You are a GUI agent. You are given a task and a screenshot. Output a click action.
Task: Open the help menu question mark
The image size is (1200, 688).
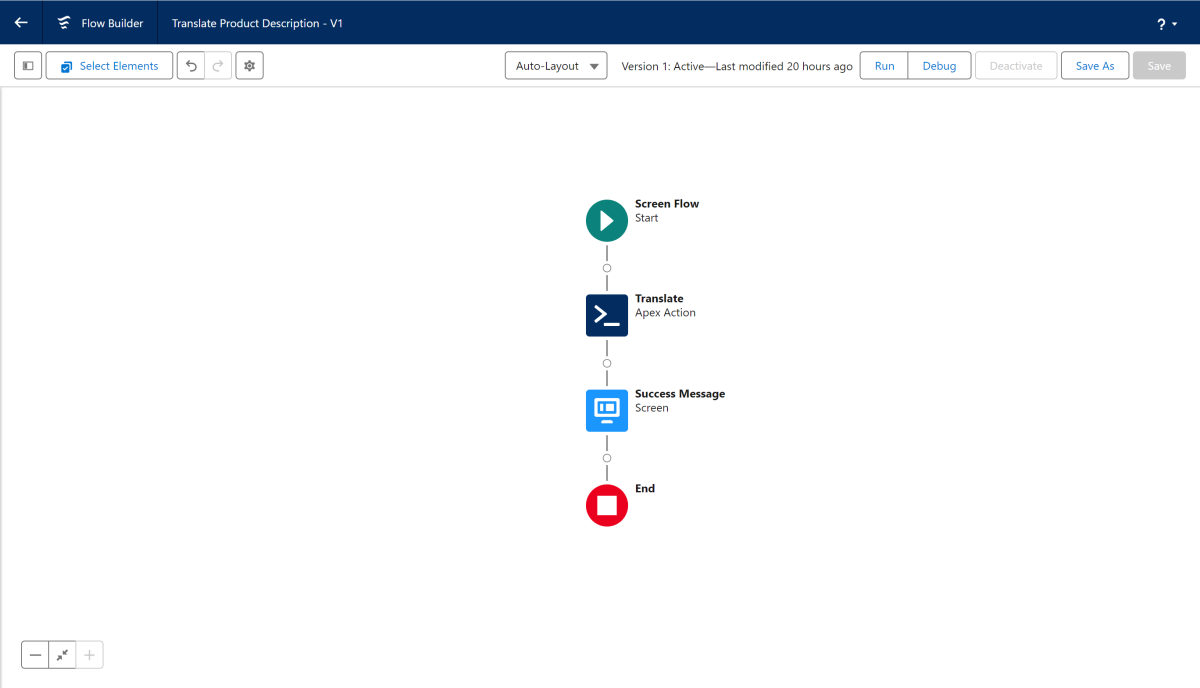click(1166, 23)
